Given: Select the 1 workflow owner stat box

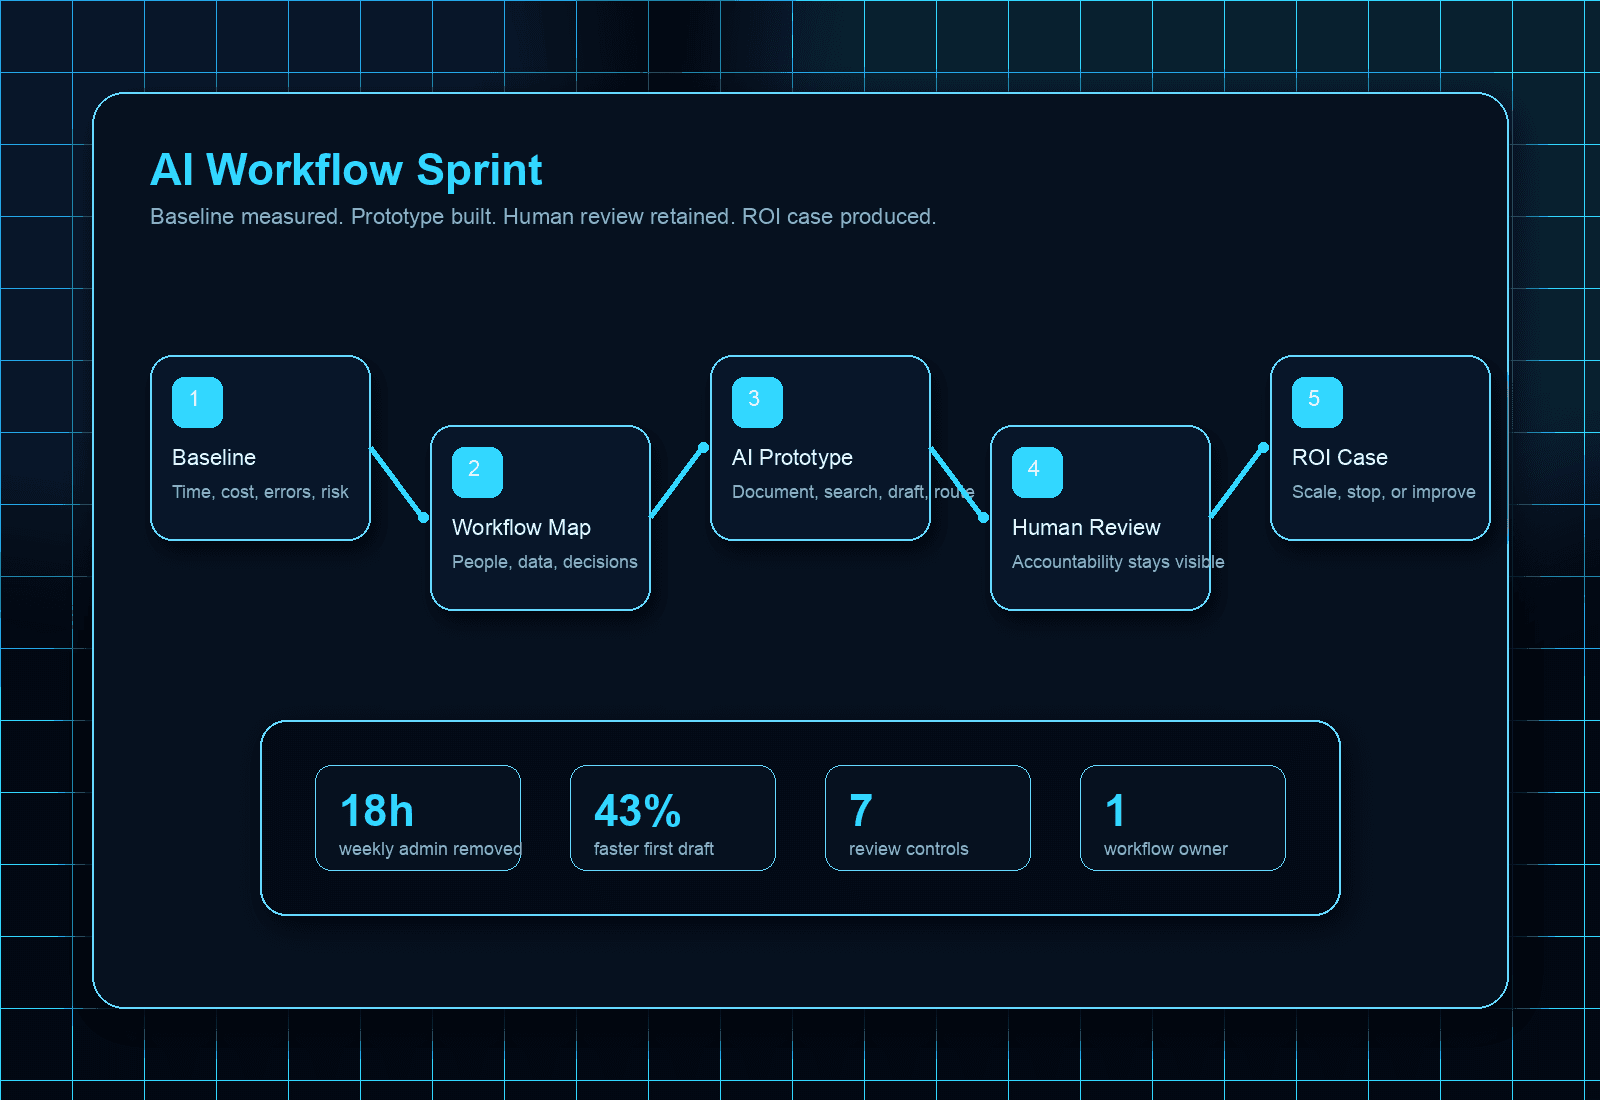Looking at the screenshot, I should (1182, 818).
